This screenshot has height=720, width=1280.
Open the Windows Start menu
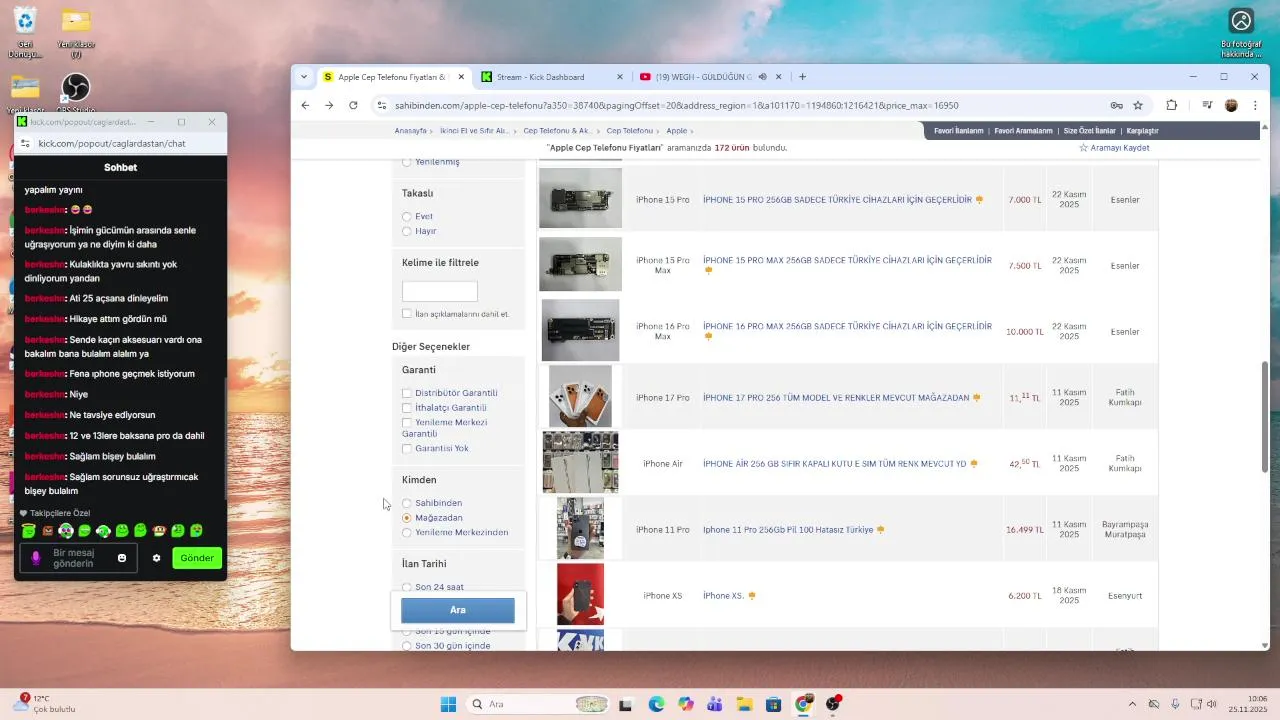(x=448, y=704)
